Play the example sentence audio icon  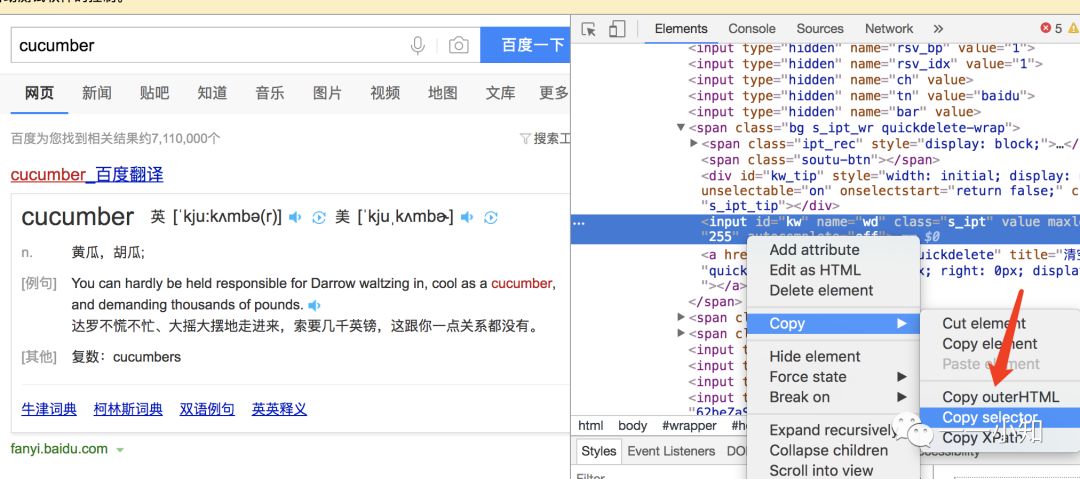pyautogui.click(x=314, y=305)
